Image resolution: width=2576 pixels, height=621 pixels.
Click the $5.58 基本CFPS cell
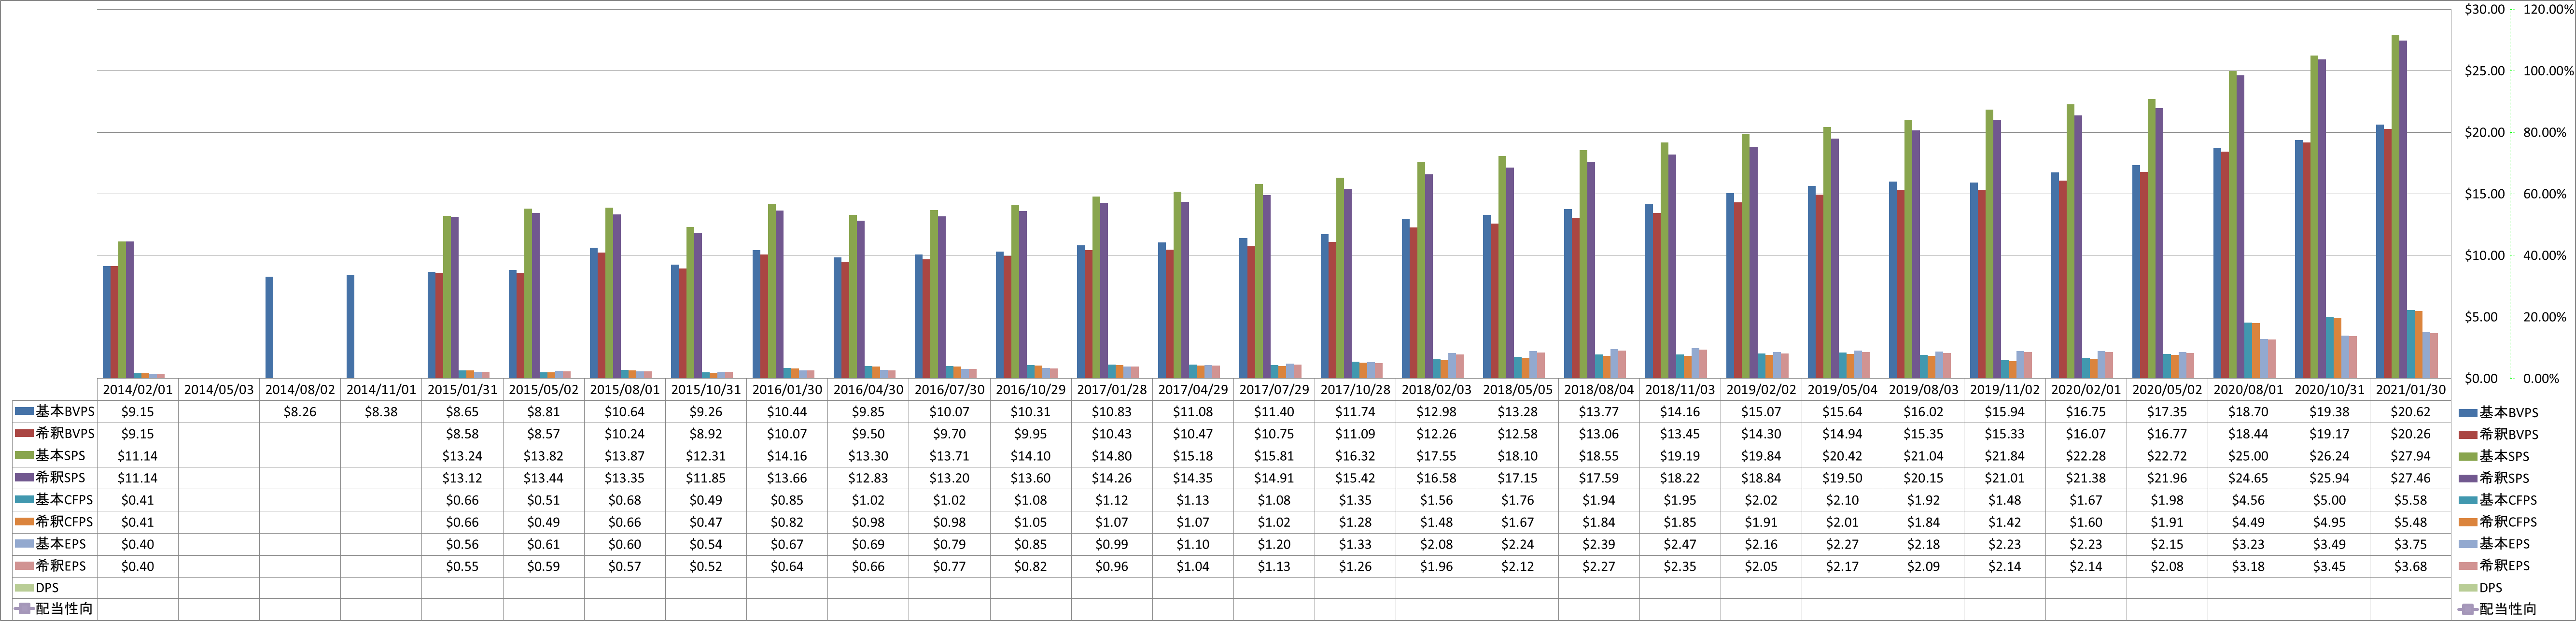point(2410,500)
